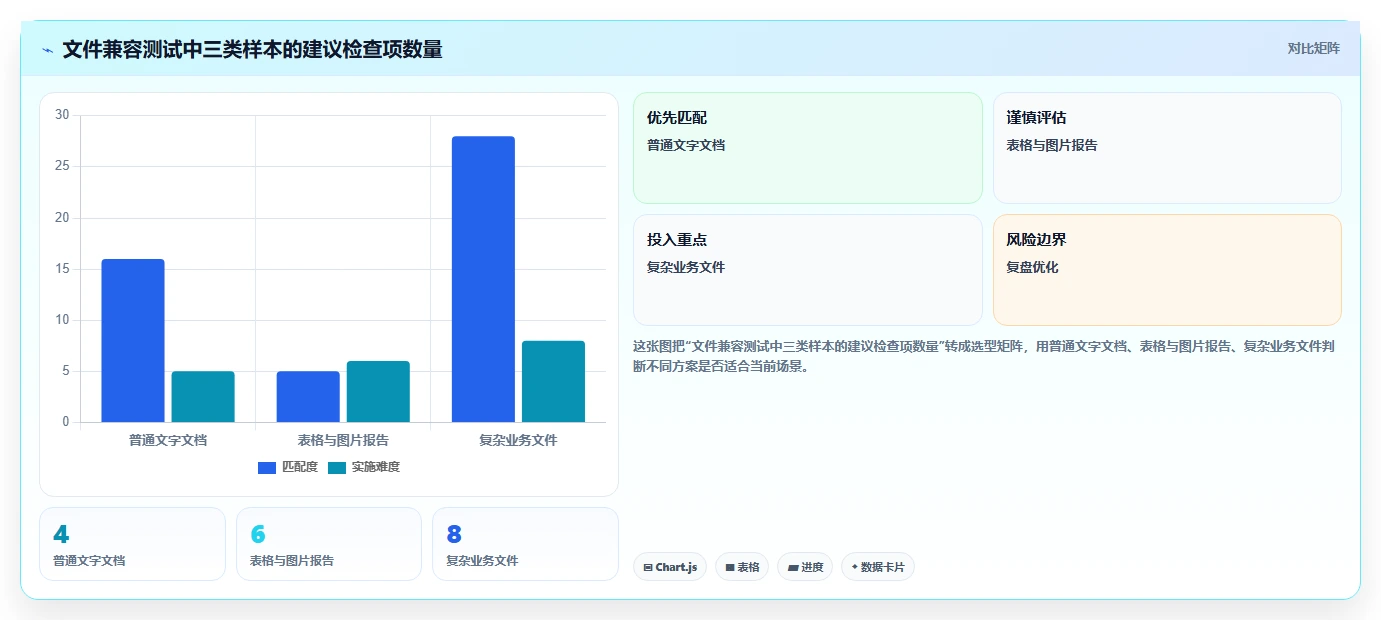Select the stat card showing 6
This screenshot has height=620, width=1381.
tap(329, 544)
